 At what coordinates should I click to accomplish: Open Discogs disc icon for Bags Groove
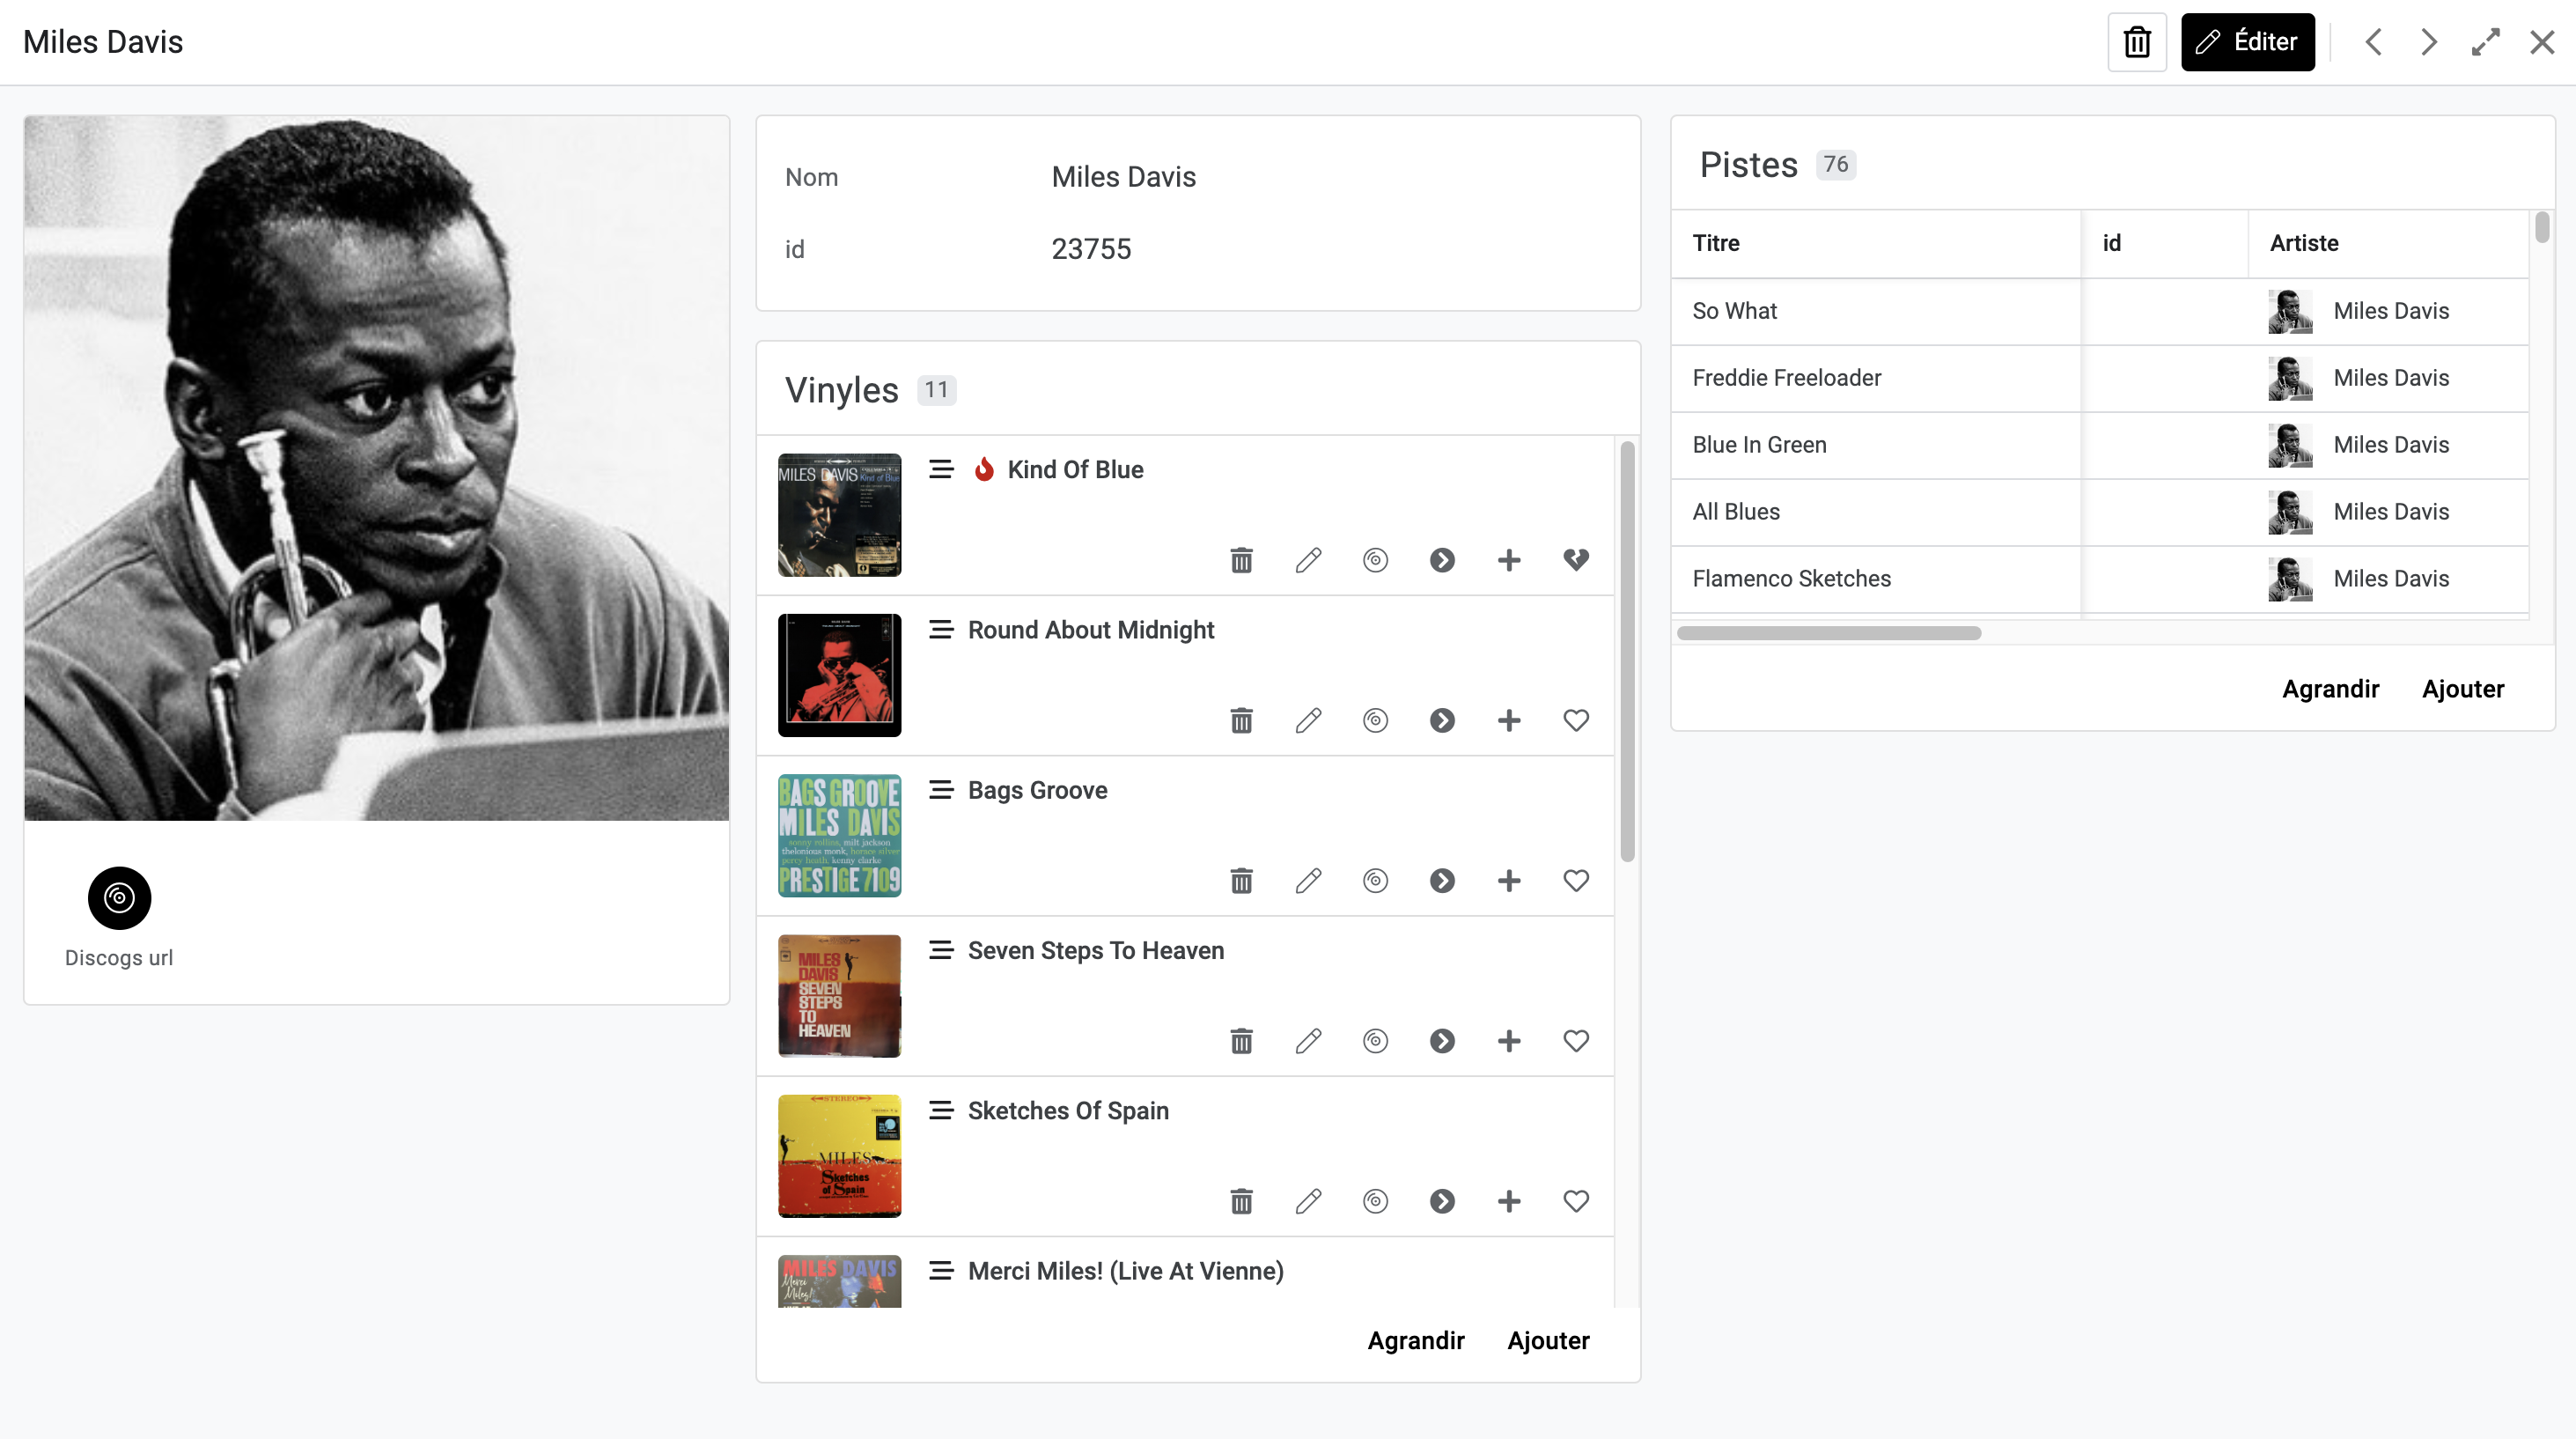1375,880
